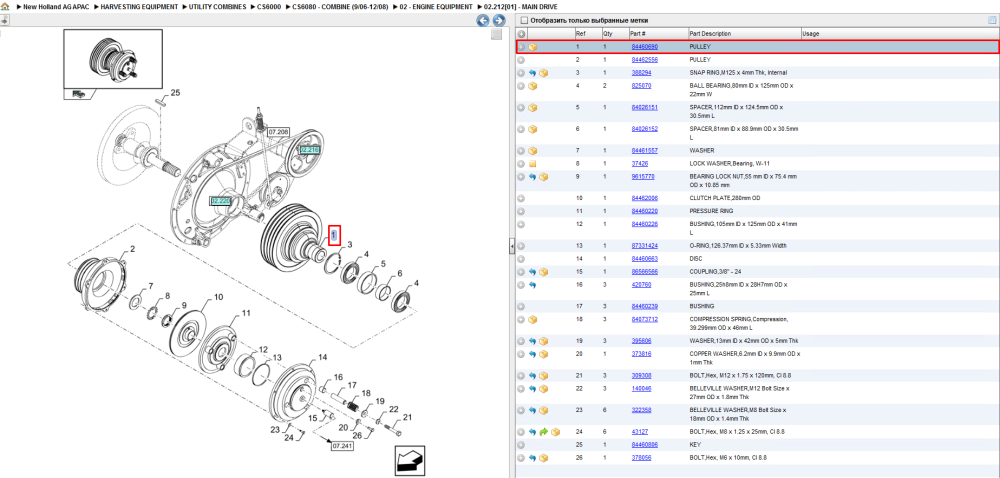
Task: Collapse the parts list using splitter handle
Action: [511, 247]
